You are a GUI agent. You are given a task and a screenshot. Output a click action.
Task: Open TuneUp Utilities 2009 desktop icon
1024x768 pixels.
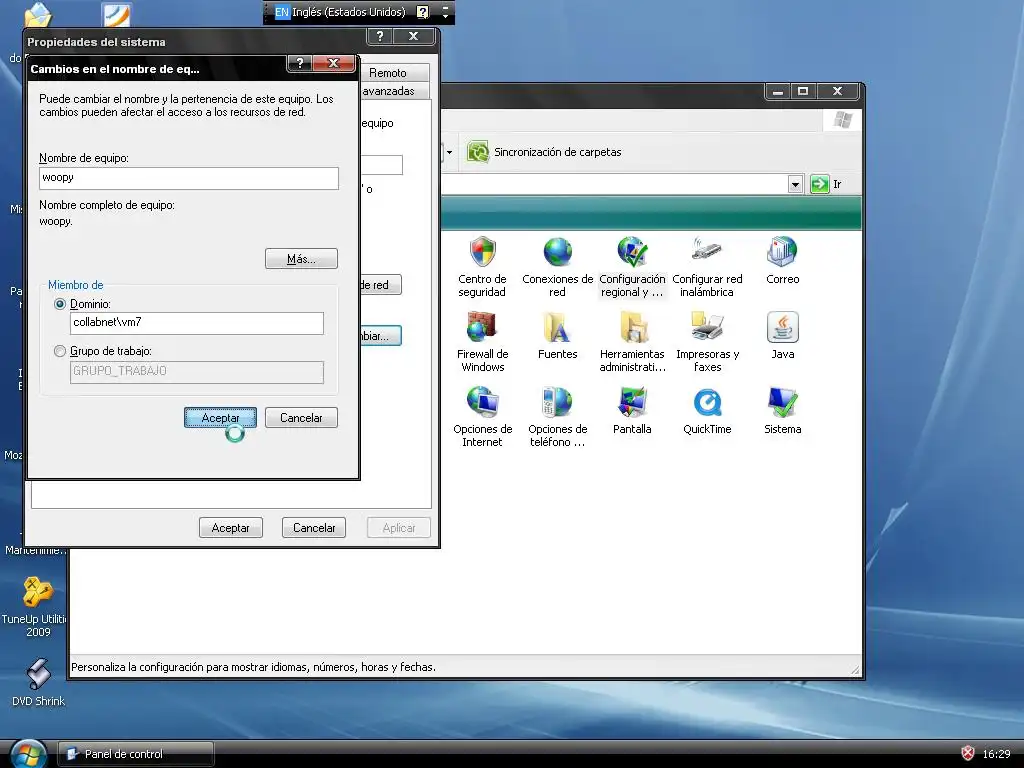pos(37,592)
